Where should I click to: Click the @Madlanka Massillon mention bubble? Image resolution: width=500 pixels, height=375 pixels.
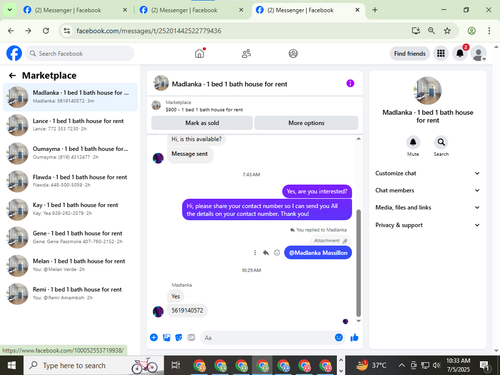[x=318, y=253]
